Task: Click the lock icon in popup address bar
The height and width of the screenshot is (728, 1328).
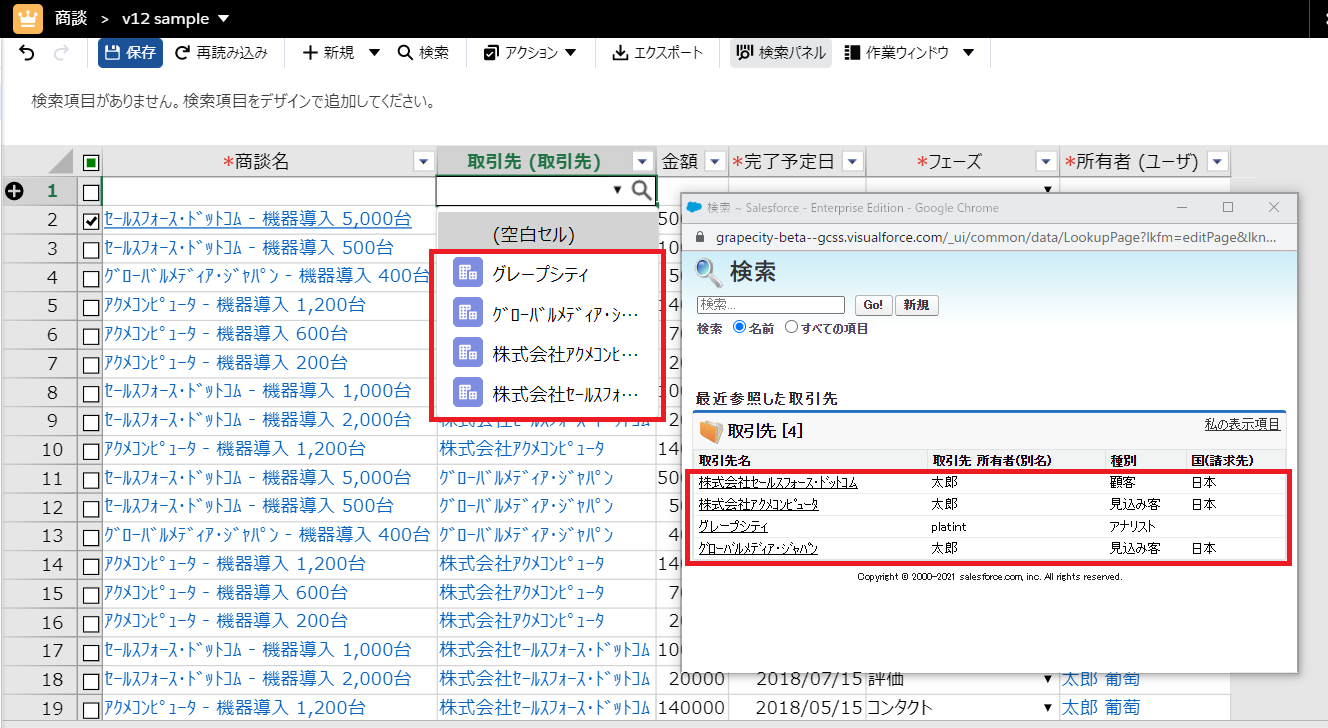Action: pyautogui.click(x=700, y=238)
